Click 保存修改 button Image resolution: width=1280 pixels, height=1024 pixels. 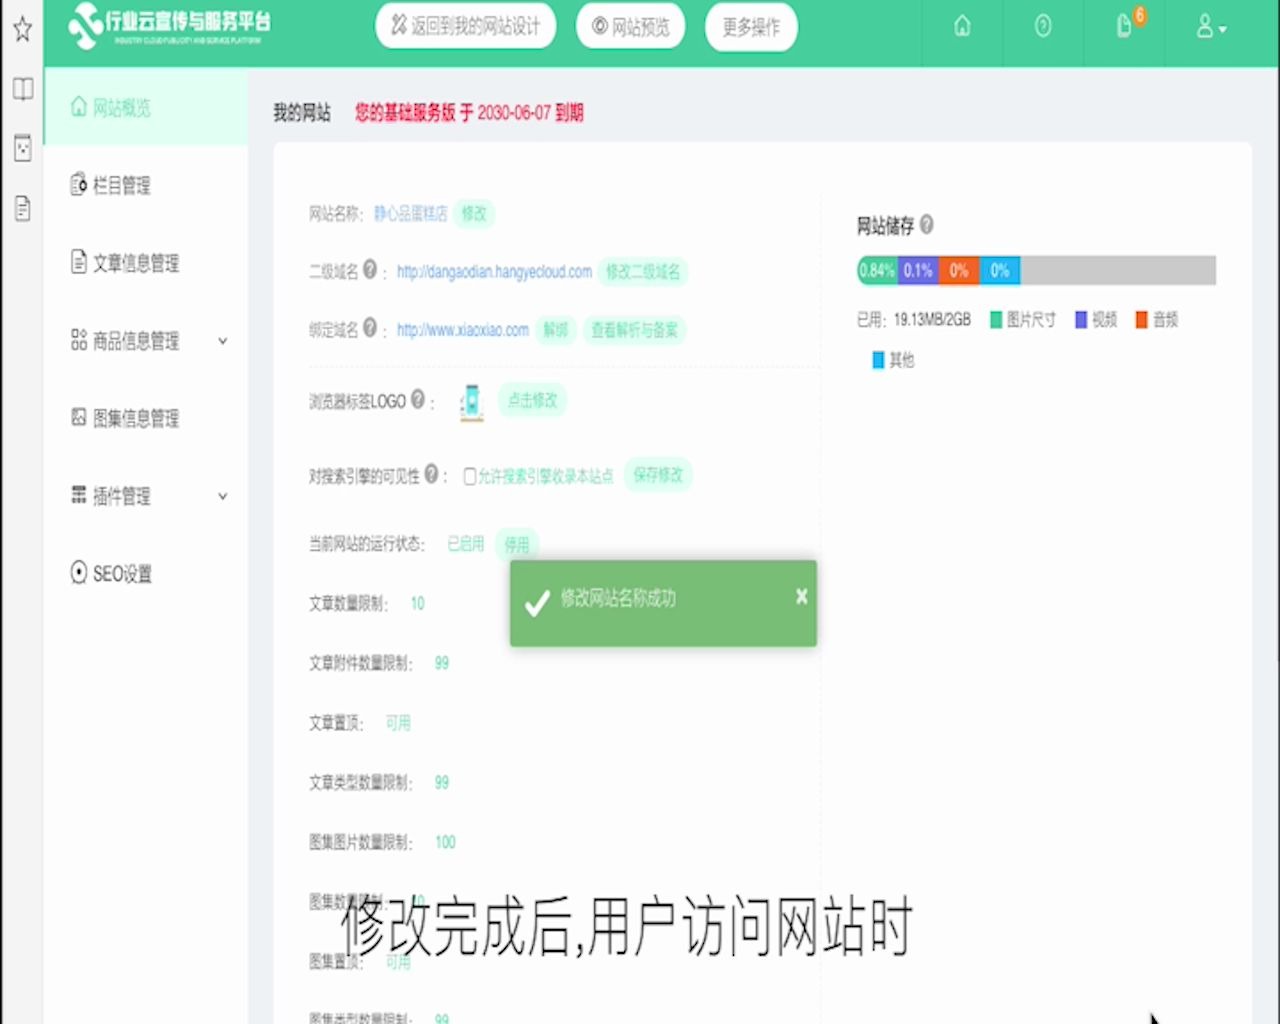point(658,474)
